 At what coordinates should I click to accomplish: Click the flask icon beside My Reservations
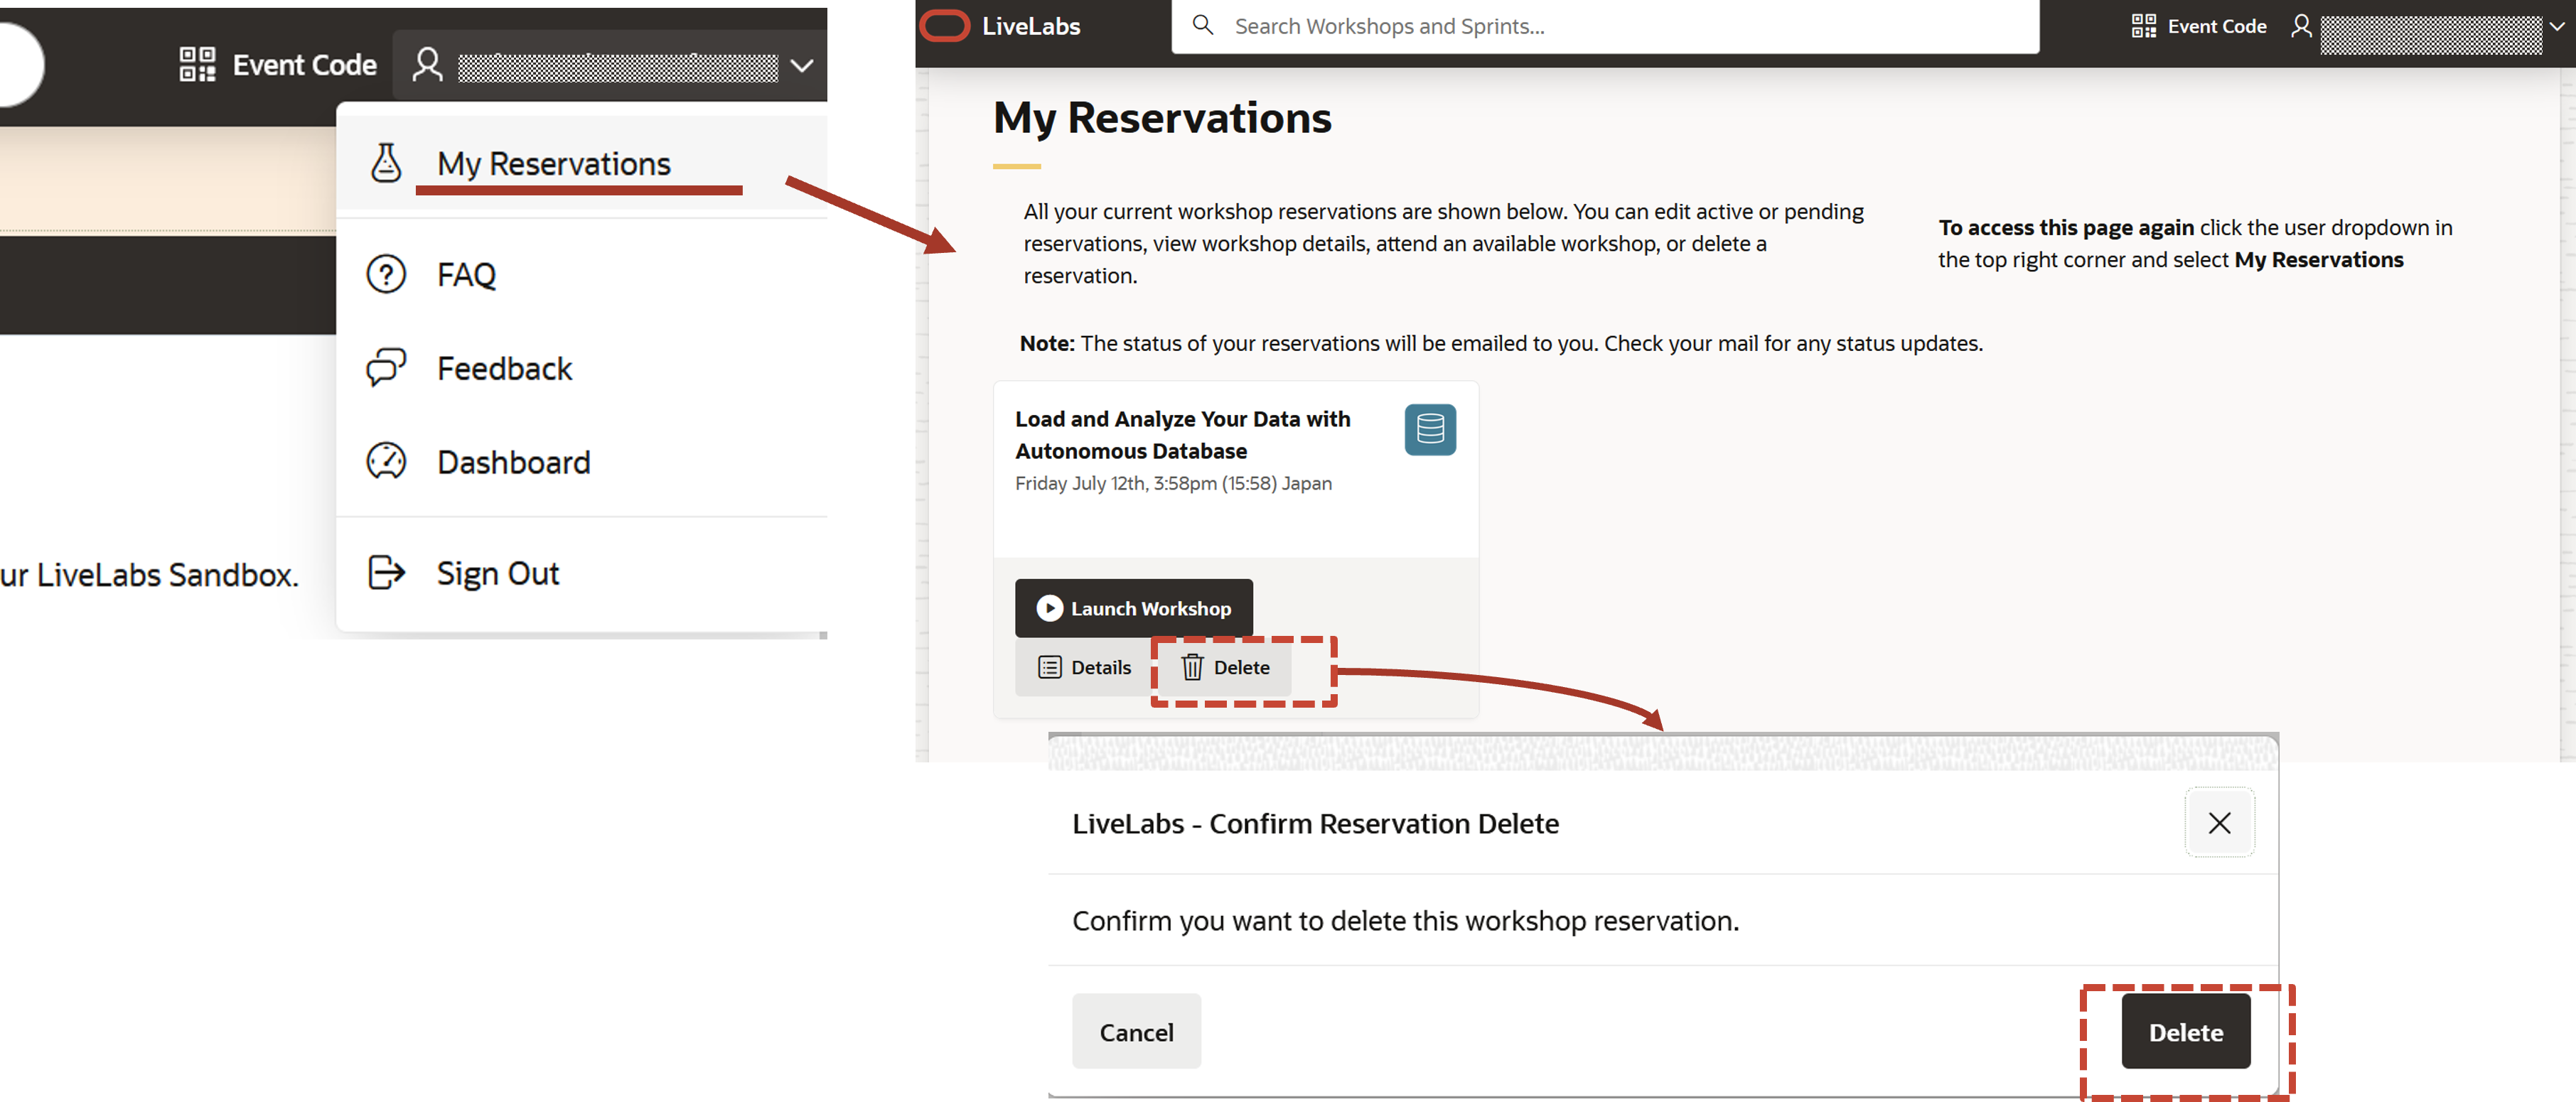tap(386, 163)
